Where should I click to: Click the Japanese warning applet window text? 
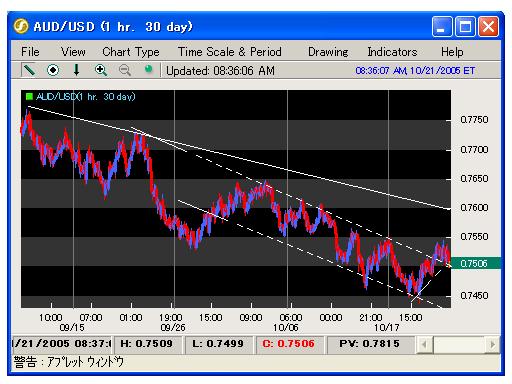point(69,362)
